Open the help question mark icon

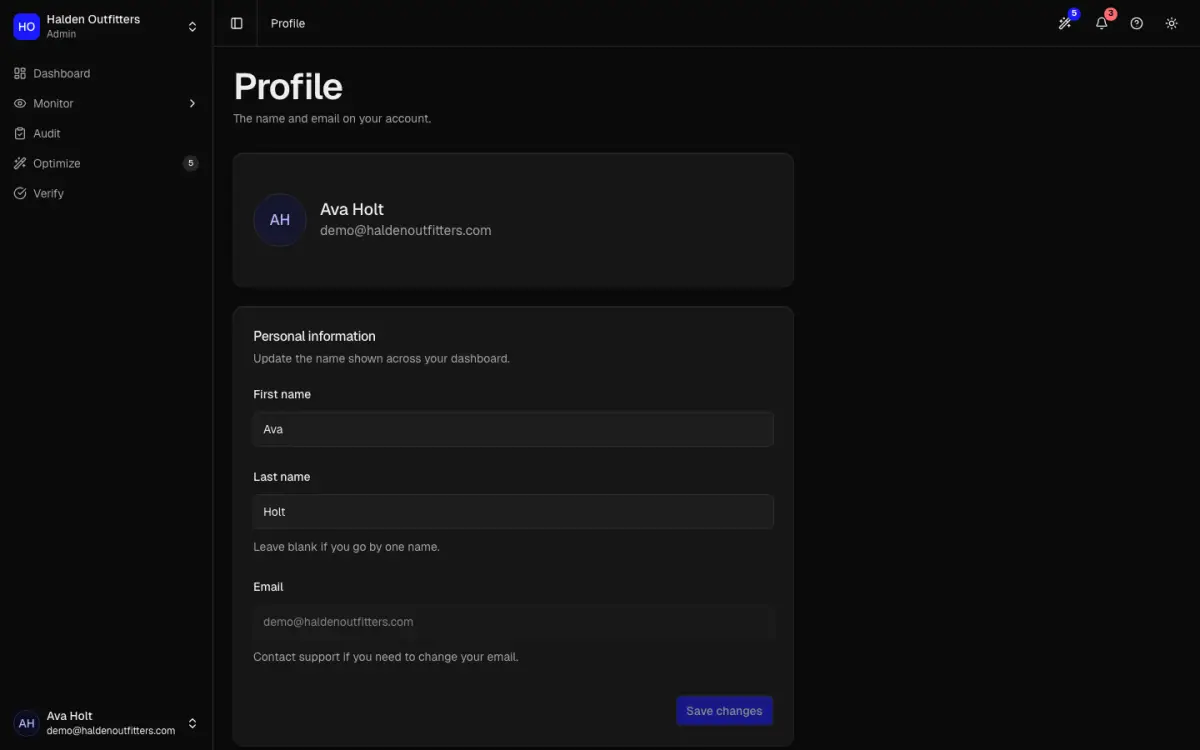coord(1137,23)
